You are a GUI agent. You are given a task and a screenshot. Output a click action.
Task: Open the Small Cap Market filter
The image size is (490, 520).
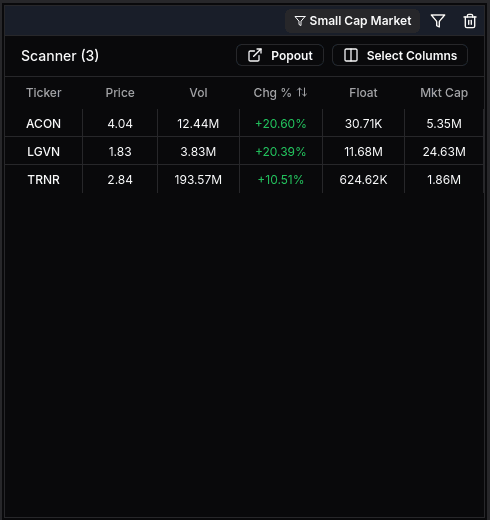pyautogui.click(x=352, y=21)
